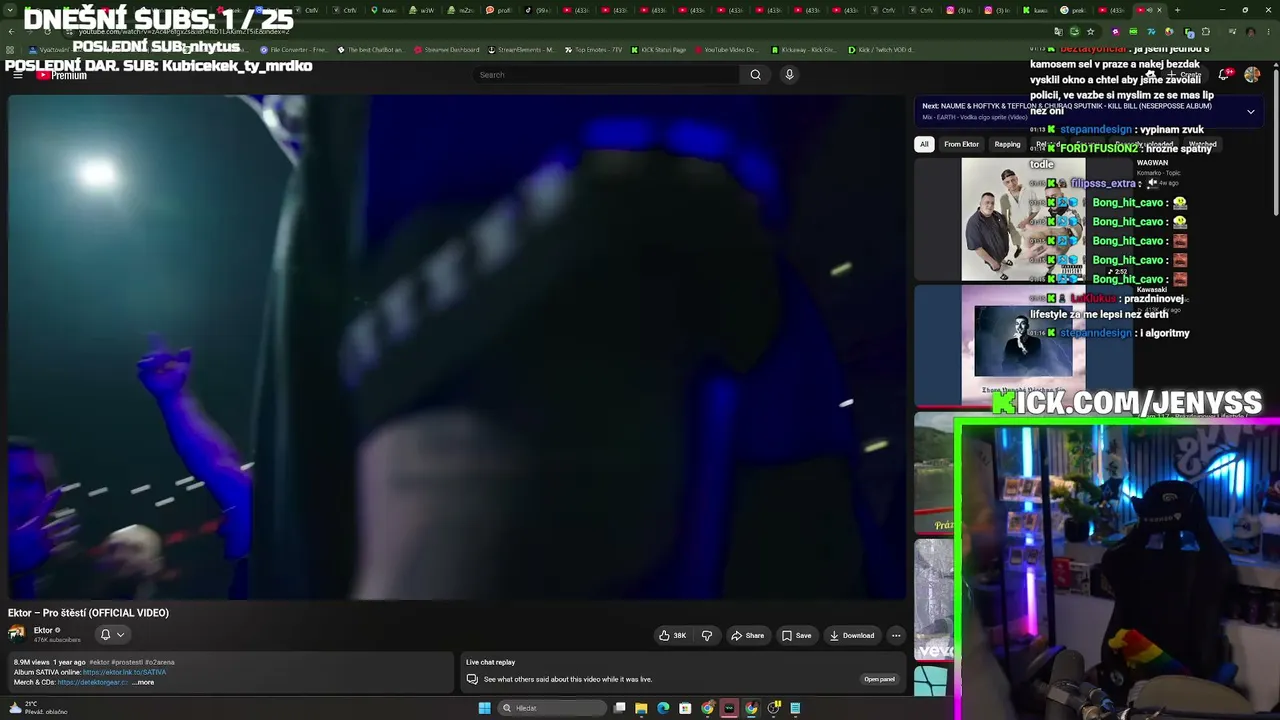Open the Microsoft Store taskbar icon
The width and height of the screenshot is (1280, 720).
tap(685, 708)
